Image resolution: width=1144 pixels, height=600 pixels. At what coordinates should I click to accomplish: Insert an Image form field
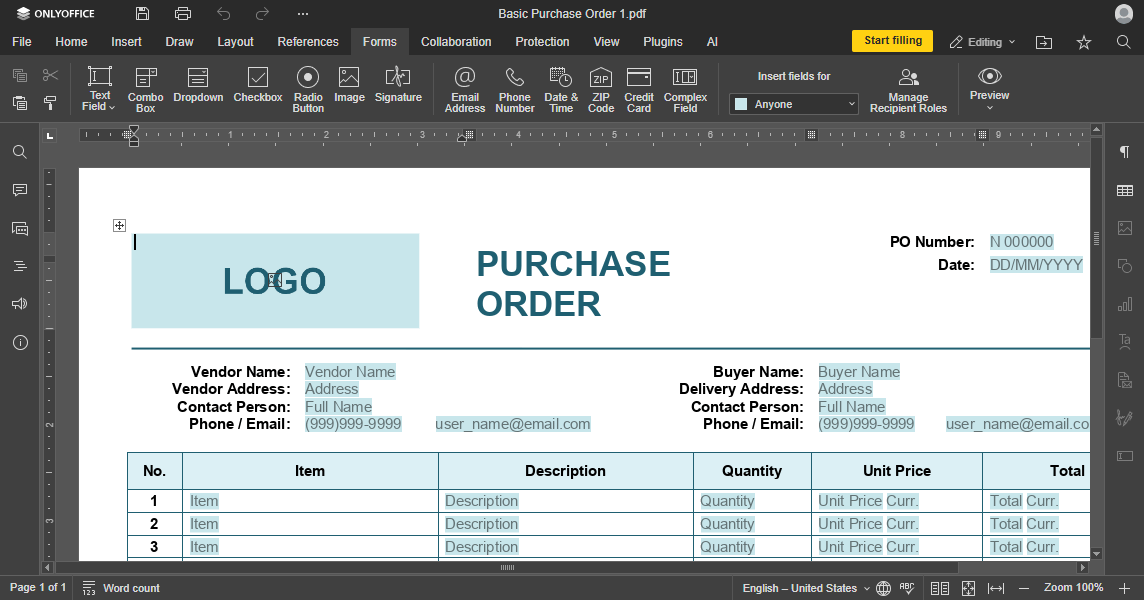tap(349, 85)
